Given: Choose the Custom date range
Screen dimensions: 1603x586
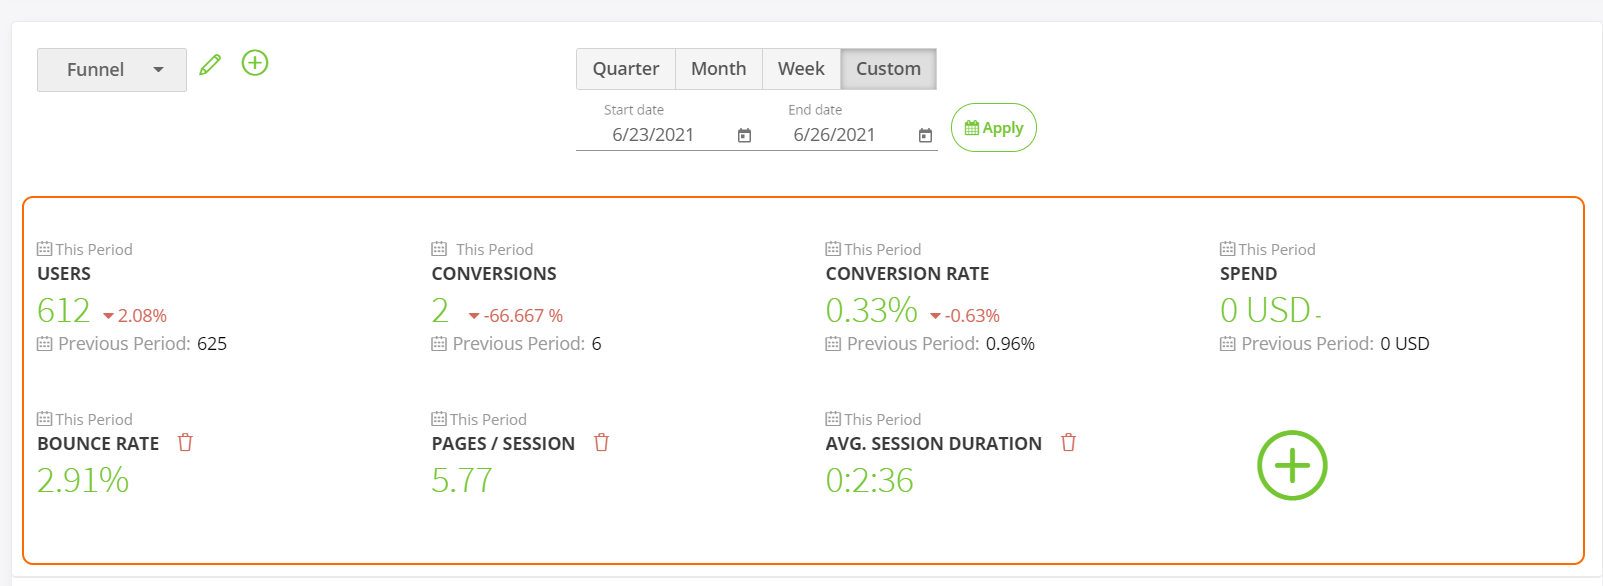Looking at the screenshot, I should click(x=888, y=69).
